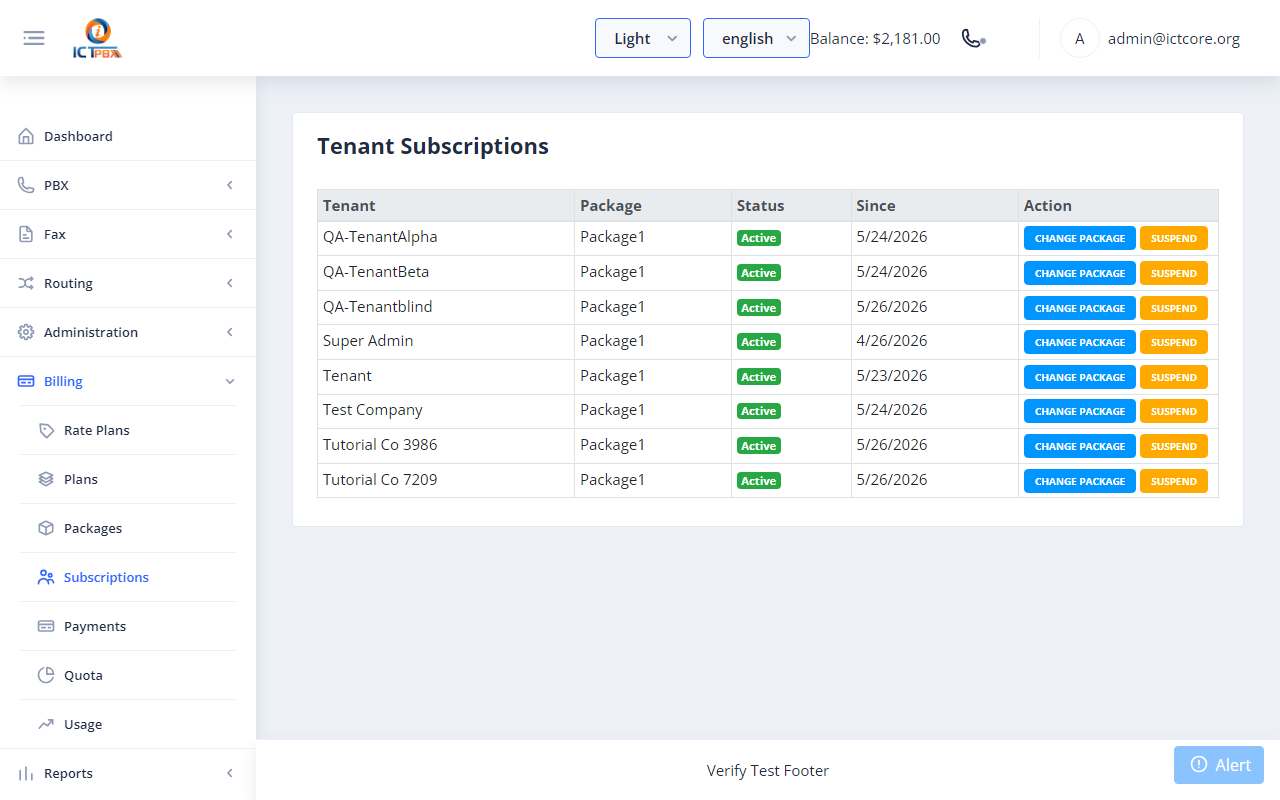
Task: Click the Packages box icon
Action: pos(46,528)
